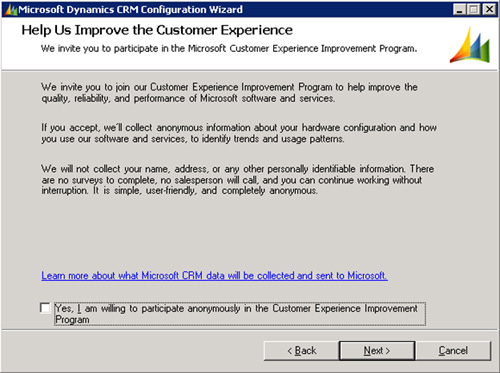Viewport: 500px width, 373px height.
Task: Minimize the Configuration Wizard window
Action: (459, 9)
